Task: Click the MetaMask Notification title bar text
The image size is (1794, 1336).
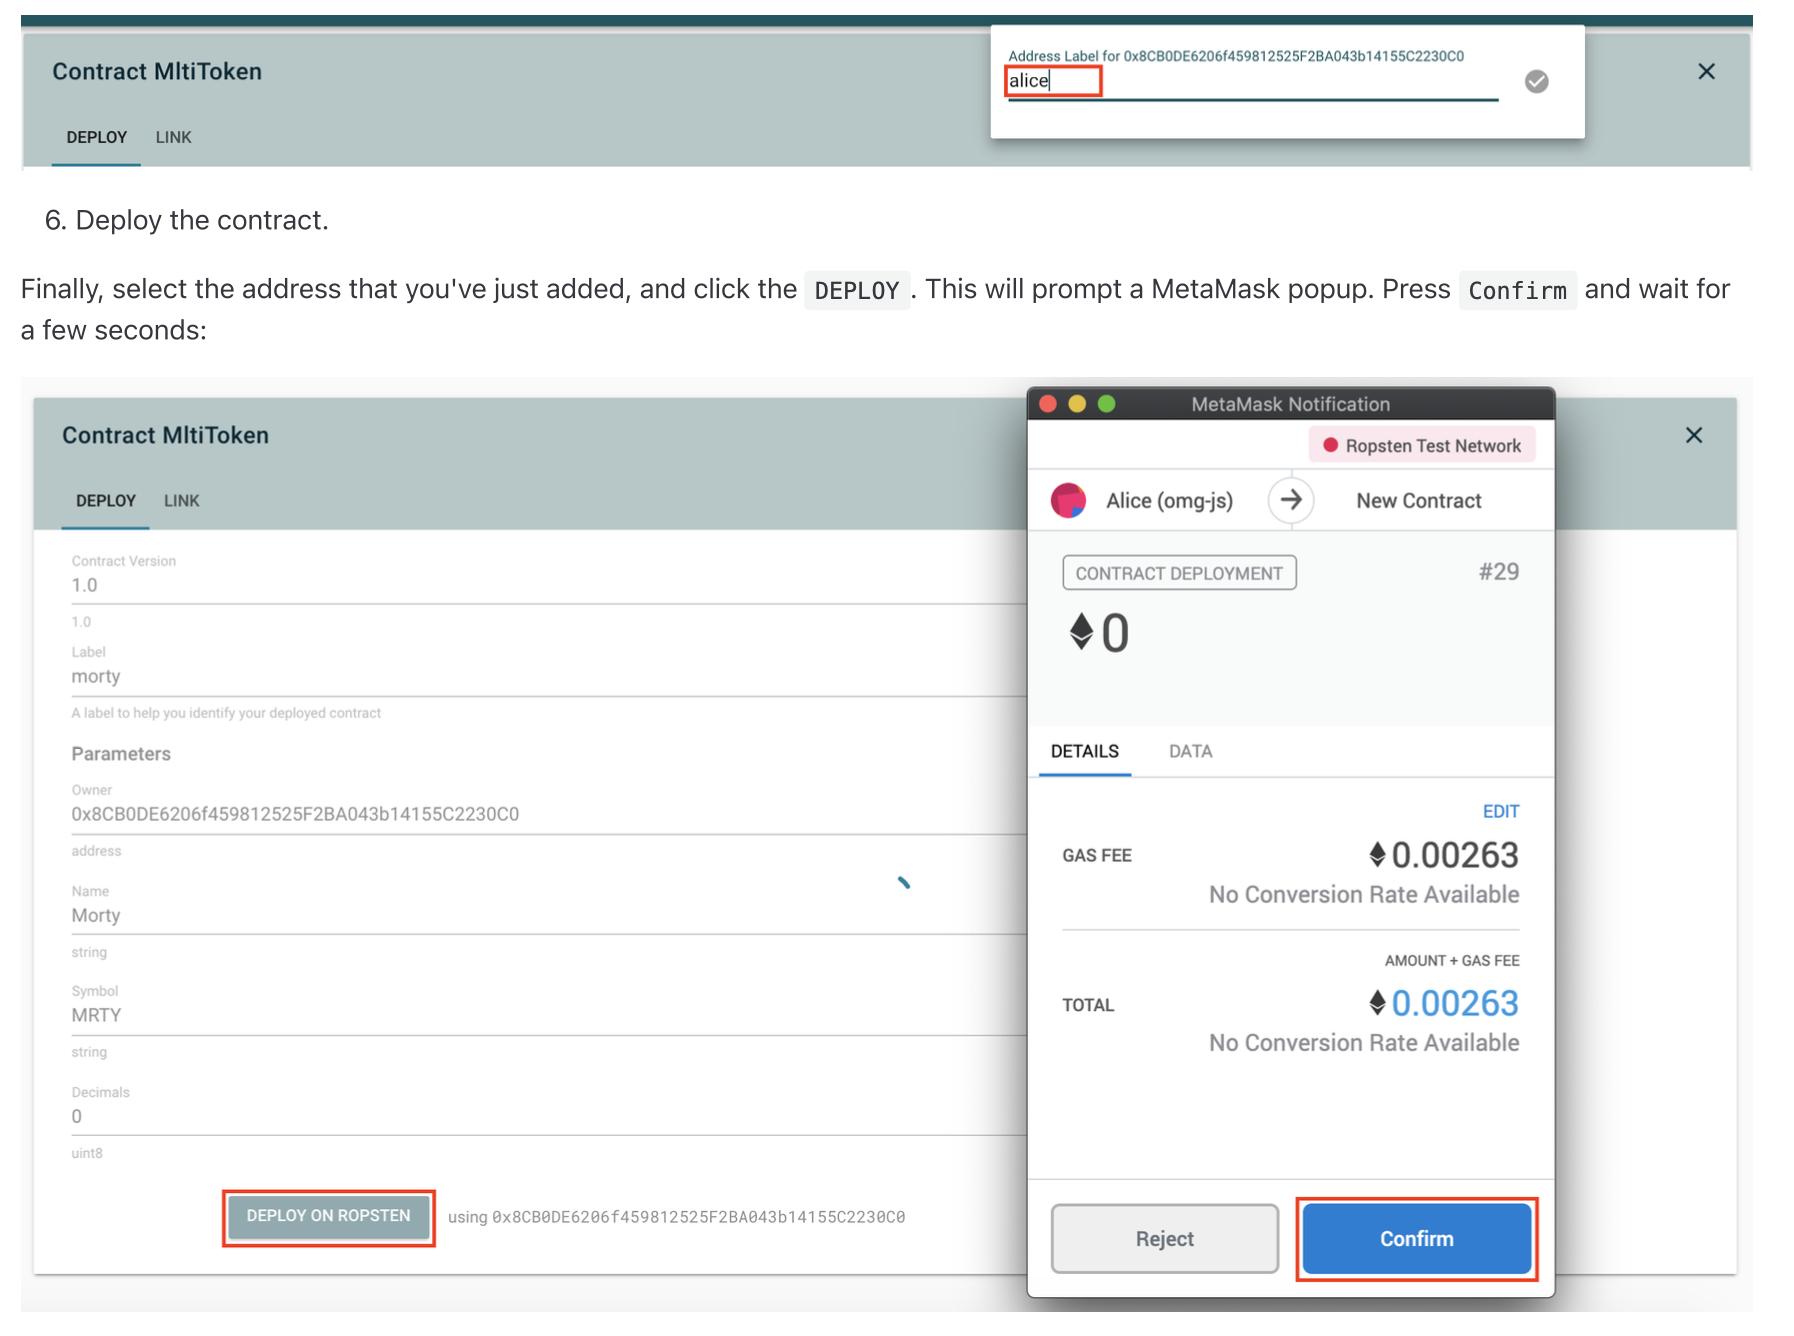Action: [1290, 404]
